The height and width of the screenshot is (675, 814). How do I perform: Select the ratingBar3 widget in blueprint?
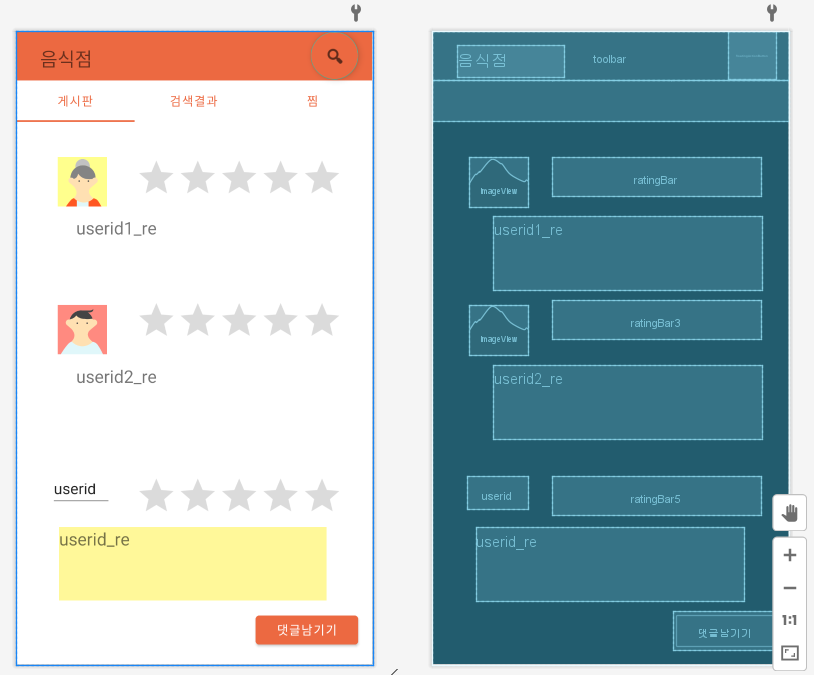pos(657,320)
